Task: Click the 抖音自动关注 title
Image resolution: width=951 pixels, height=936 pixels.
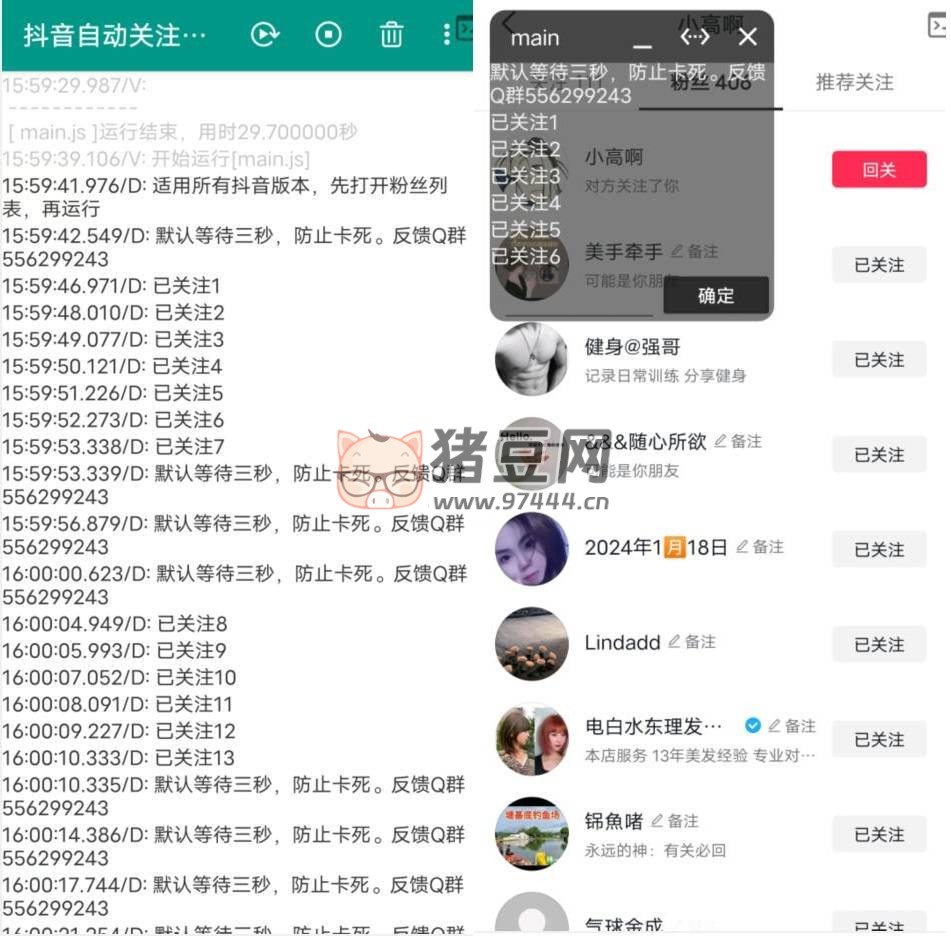Action: point(115,35)
